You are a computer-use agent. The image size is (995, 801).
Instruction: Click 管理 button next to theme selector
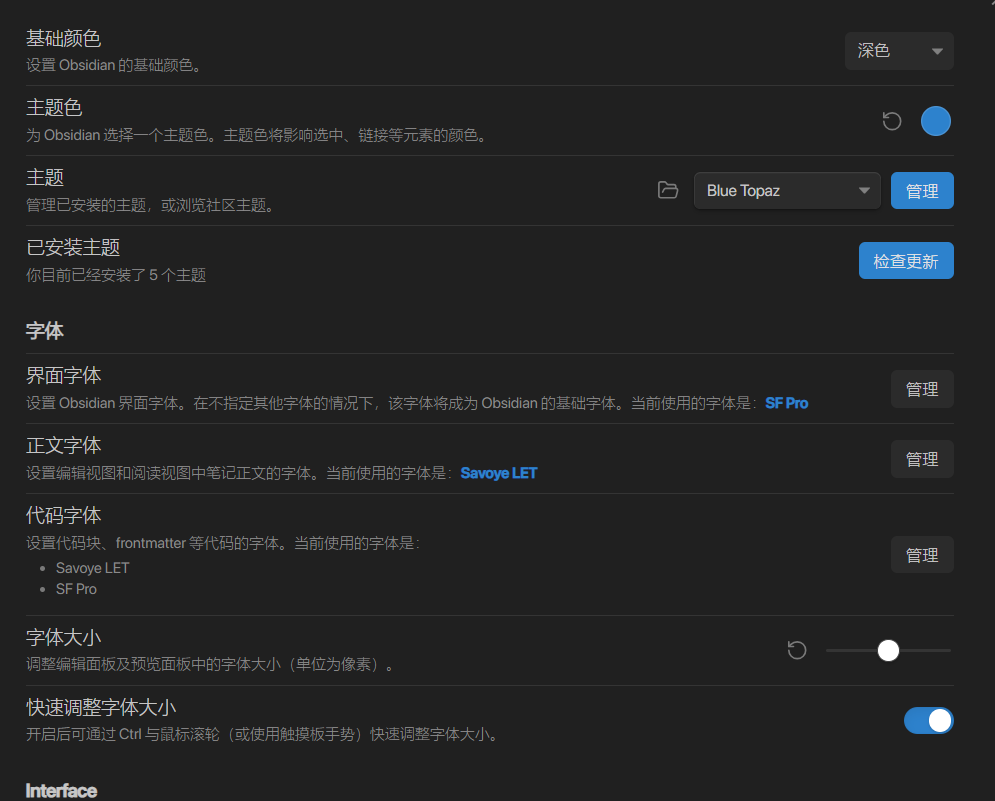921,191
